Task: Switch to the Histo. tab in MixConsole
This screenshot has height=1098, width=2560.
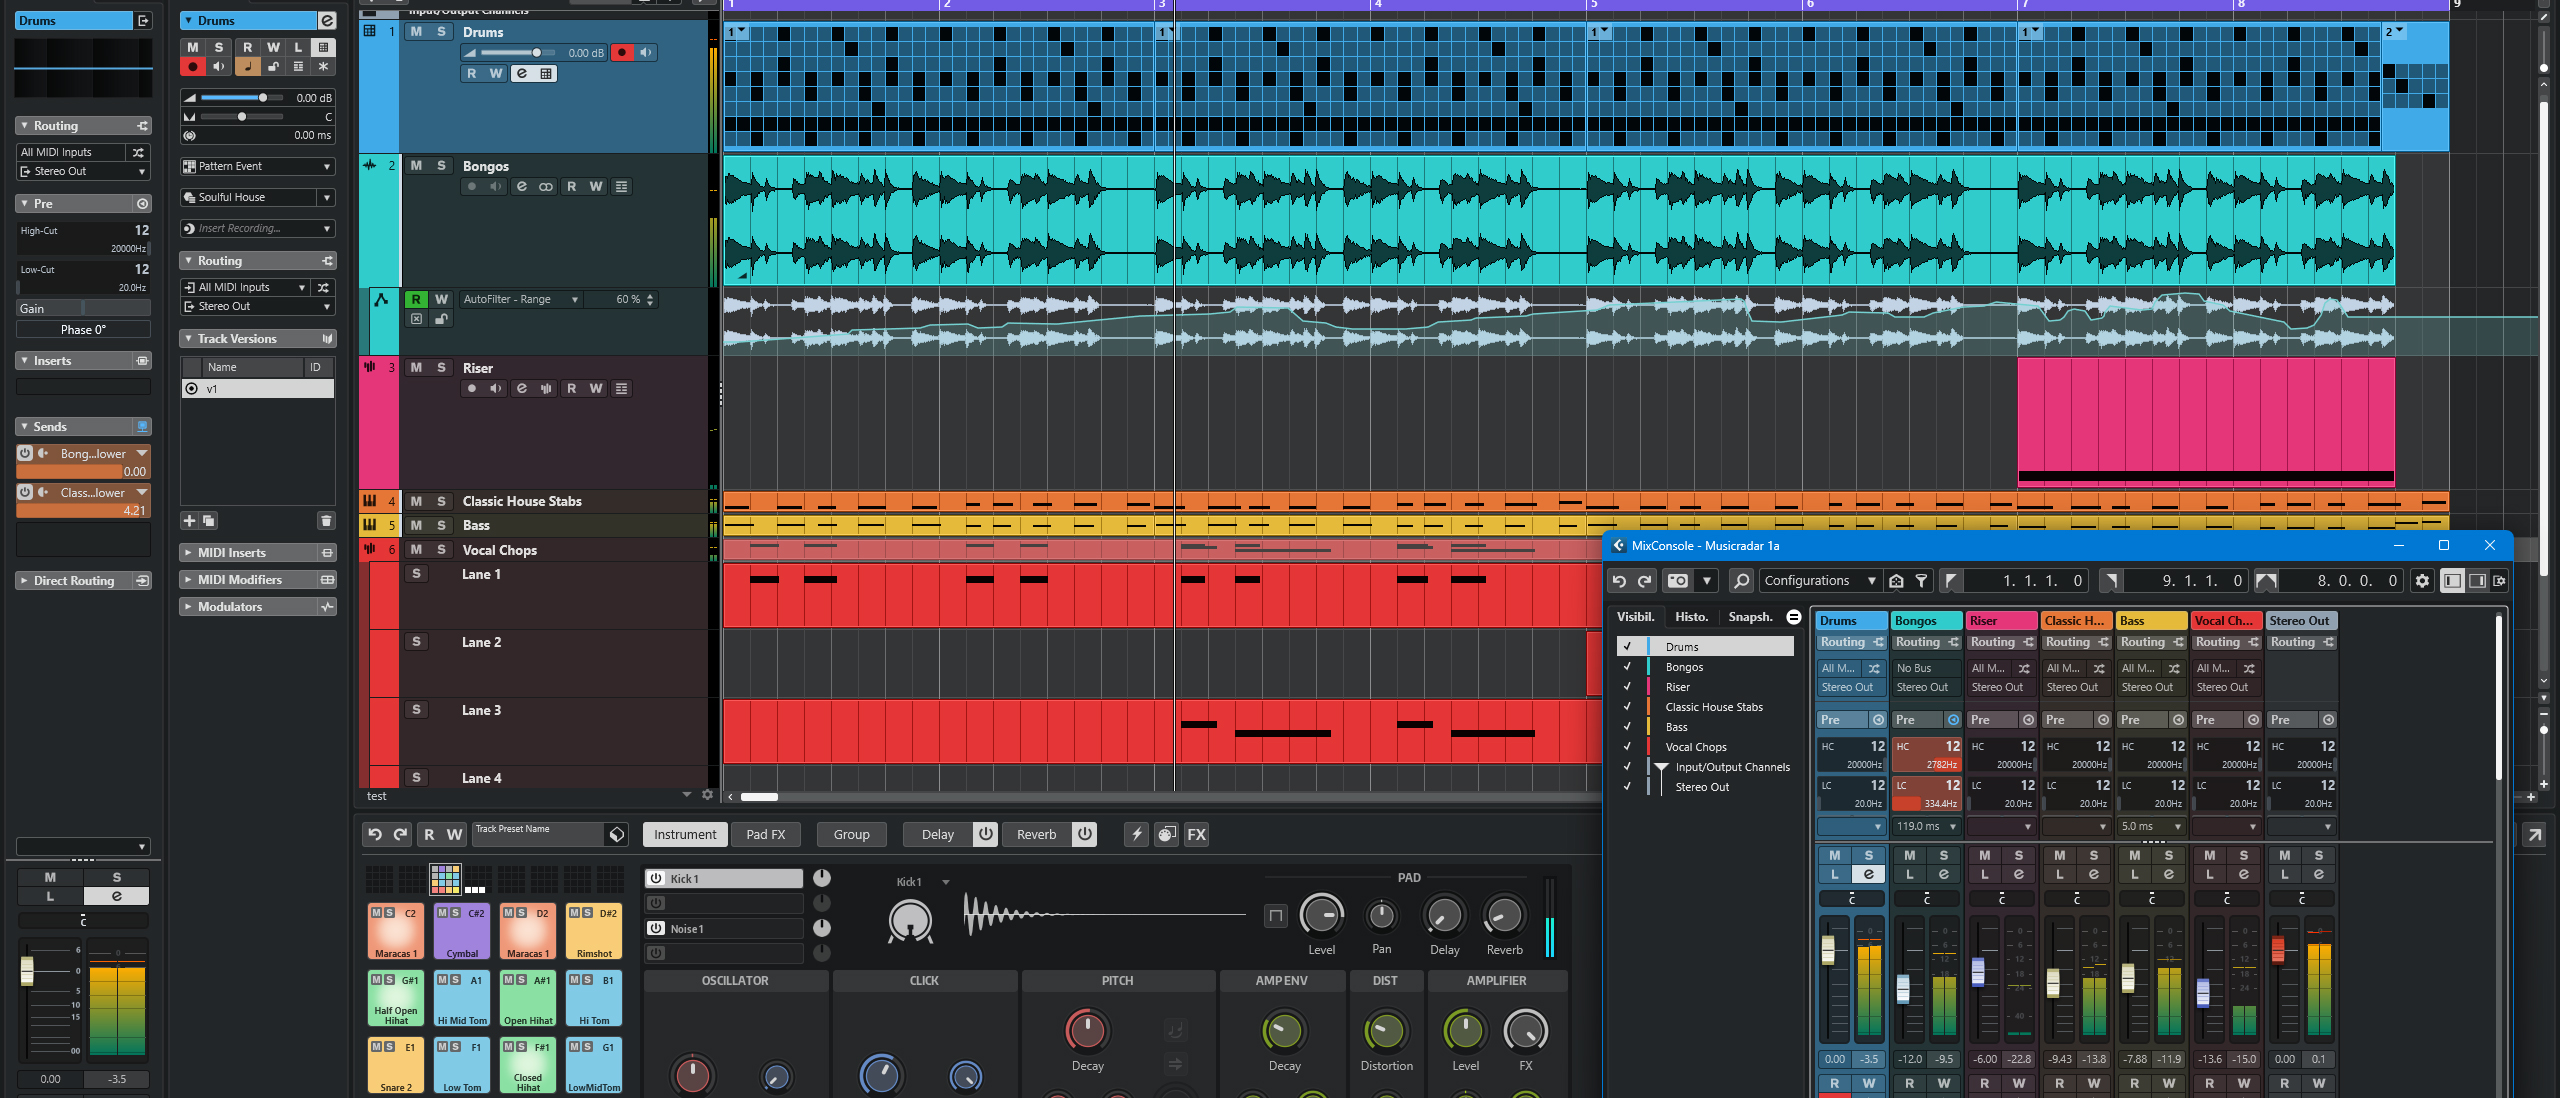Action: [1691, 616]
